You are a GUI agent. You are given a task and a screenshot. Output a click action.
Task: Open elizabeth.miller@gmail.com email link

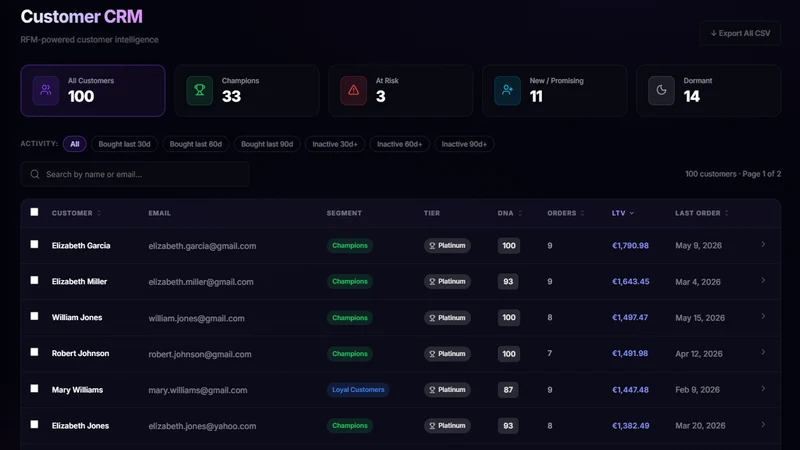pos(201,282)
